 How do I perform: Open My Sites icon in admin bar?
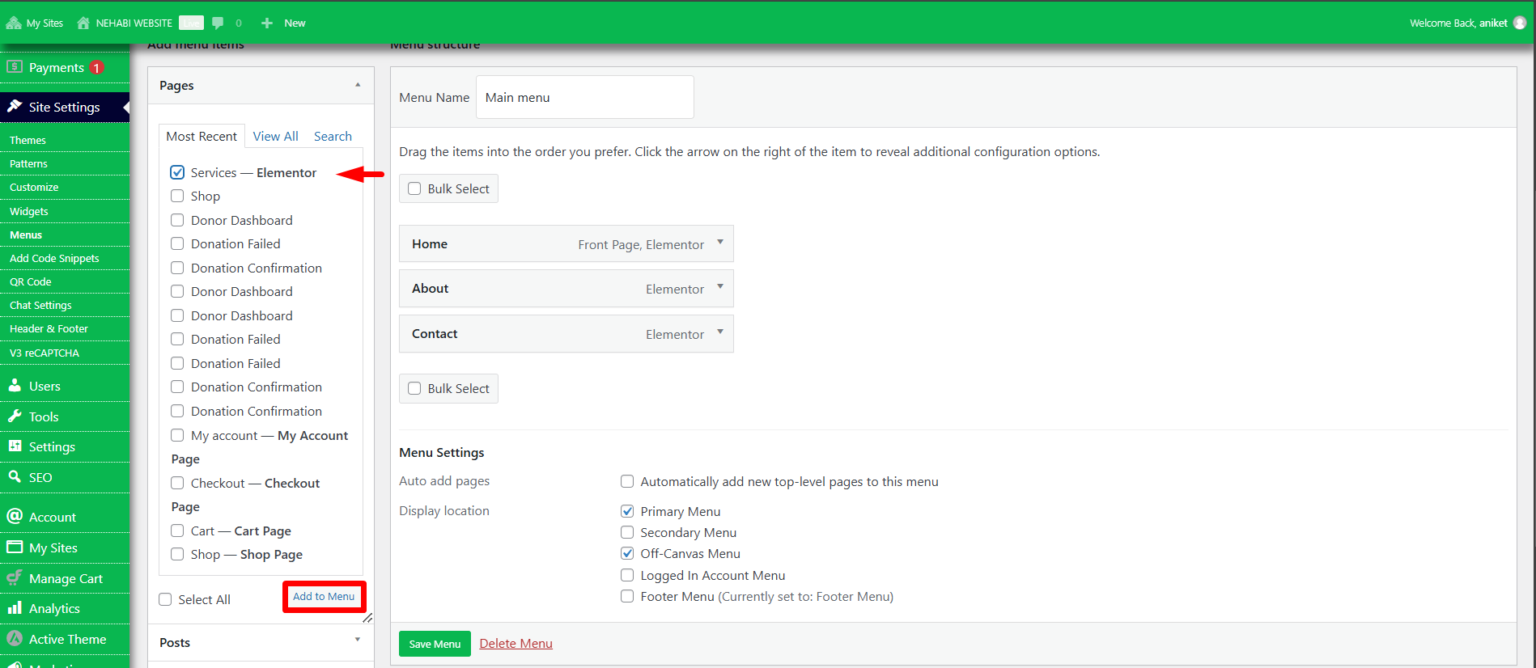[14, 22]
